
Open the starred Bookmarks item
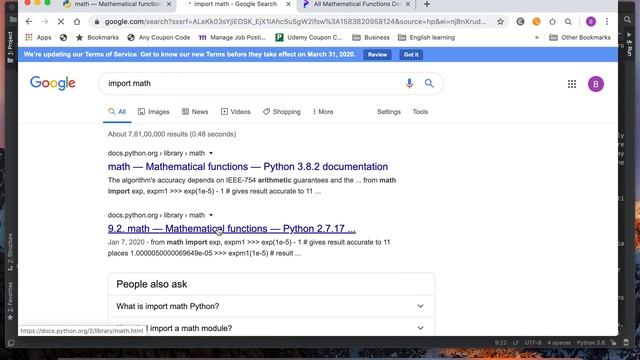coord(97,38)
